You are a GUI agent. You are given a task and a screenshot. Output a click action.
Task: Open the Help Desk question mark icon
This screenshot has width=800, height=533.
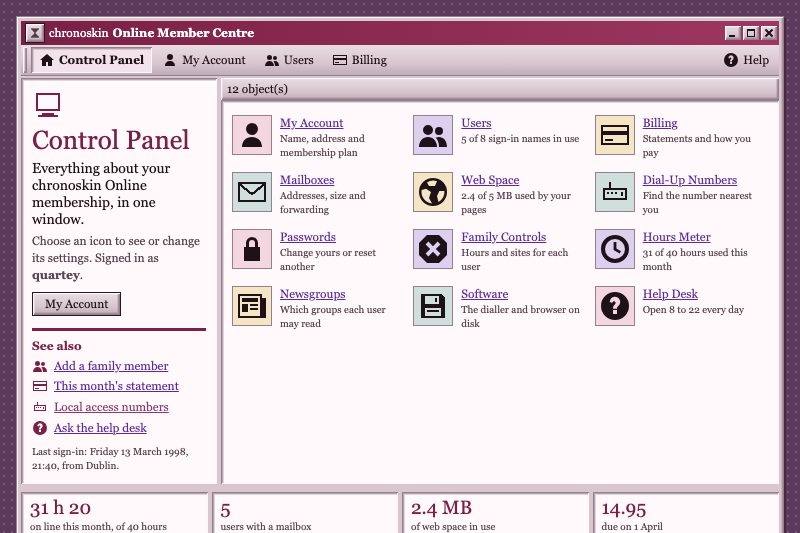pos(615,306)
